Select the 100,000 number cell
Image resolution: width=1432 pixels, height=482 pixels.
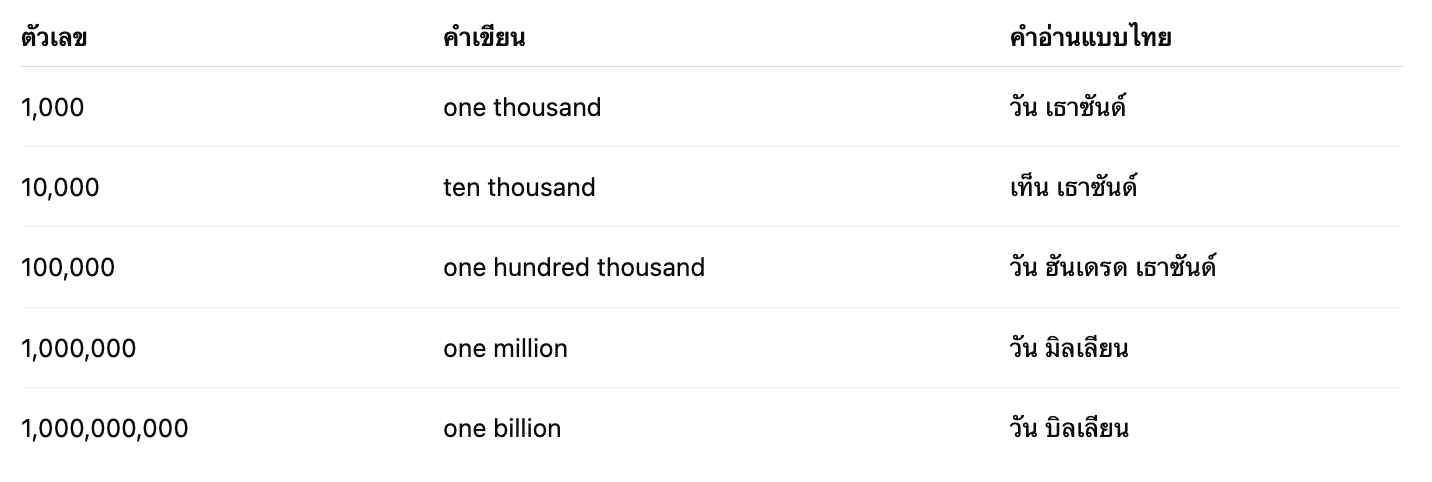tap(68, 267)
